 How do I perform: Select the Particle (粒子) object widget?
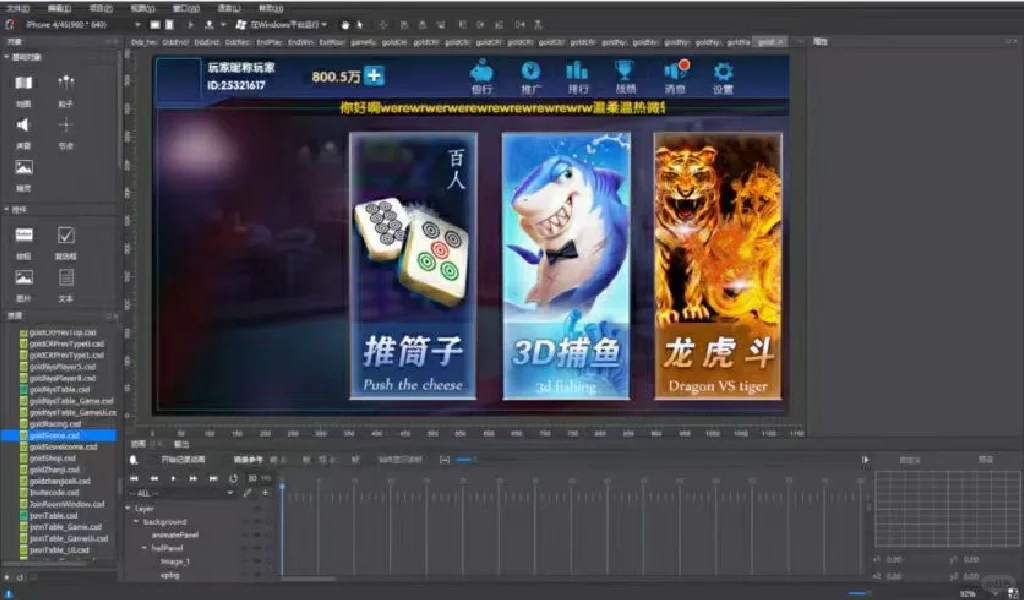(66, 82)
